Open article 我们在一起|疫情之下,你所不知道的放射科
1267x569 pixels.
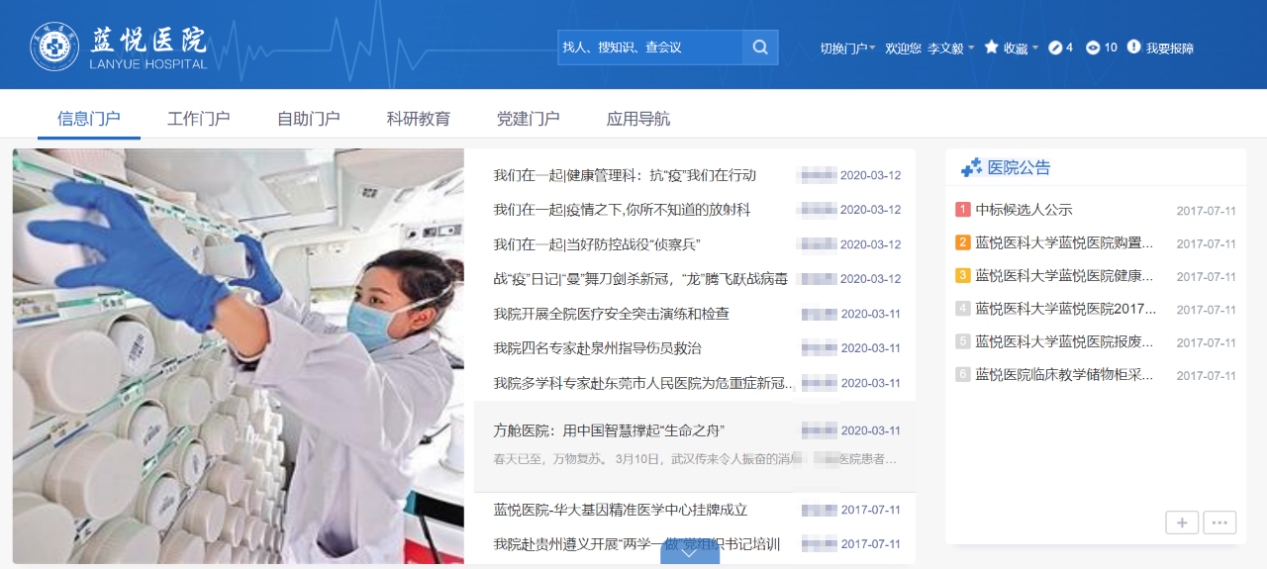pyautogui.click(x=621, y=210)
